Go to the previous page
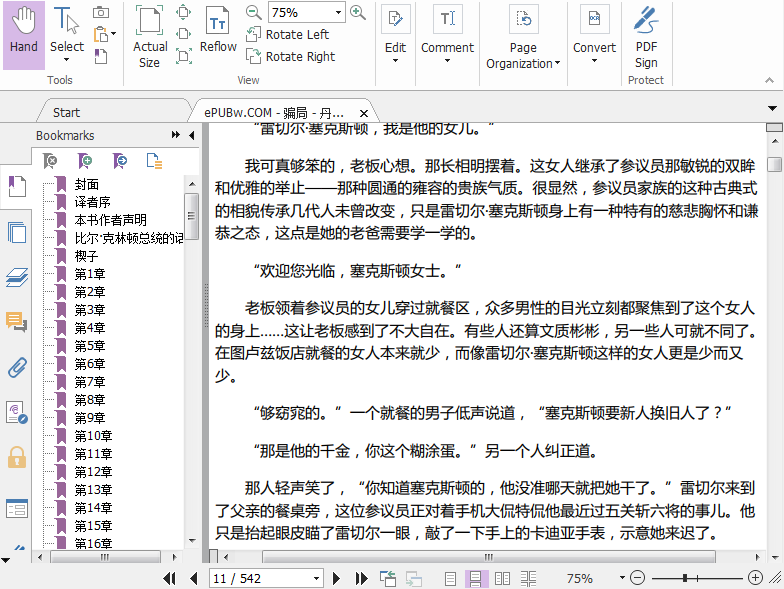The image size is (784, 589). 194,578
